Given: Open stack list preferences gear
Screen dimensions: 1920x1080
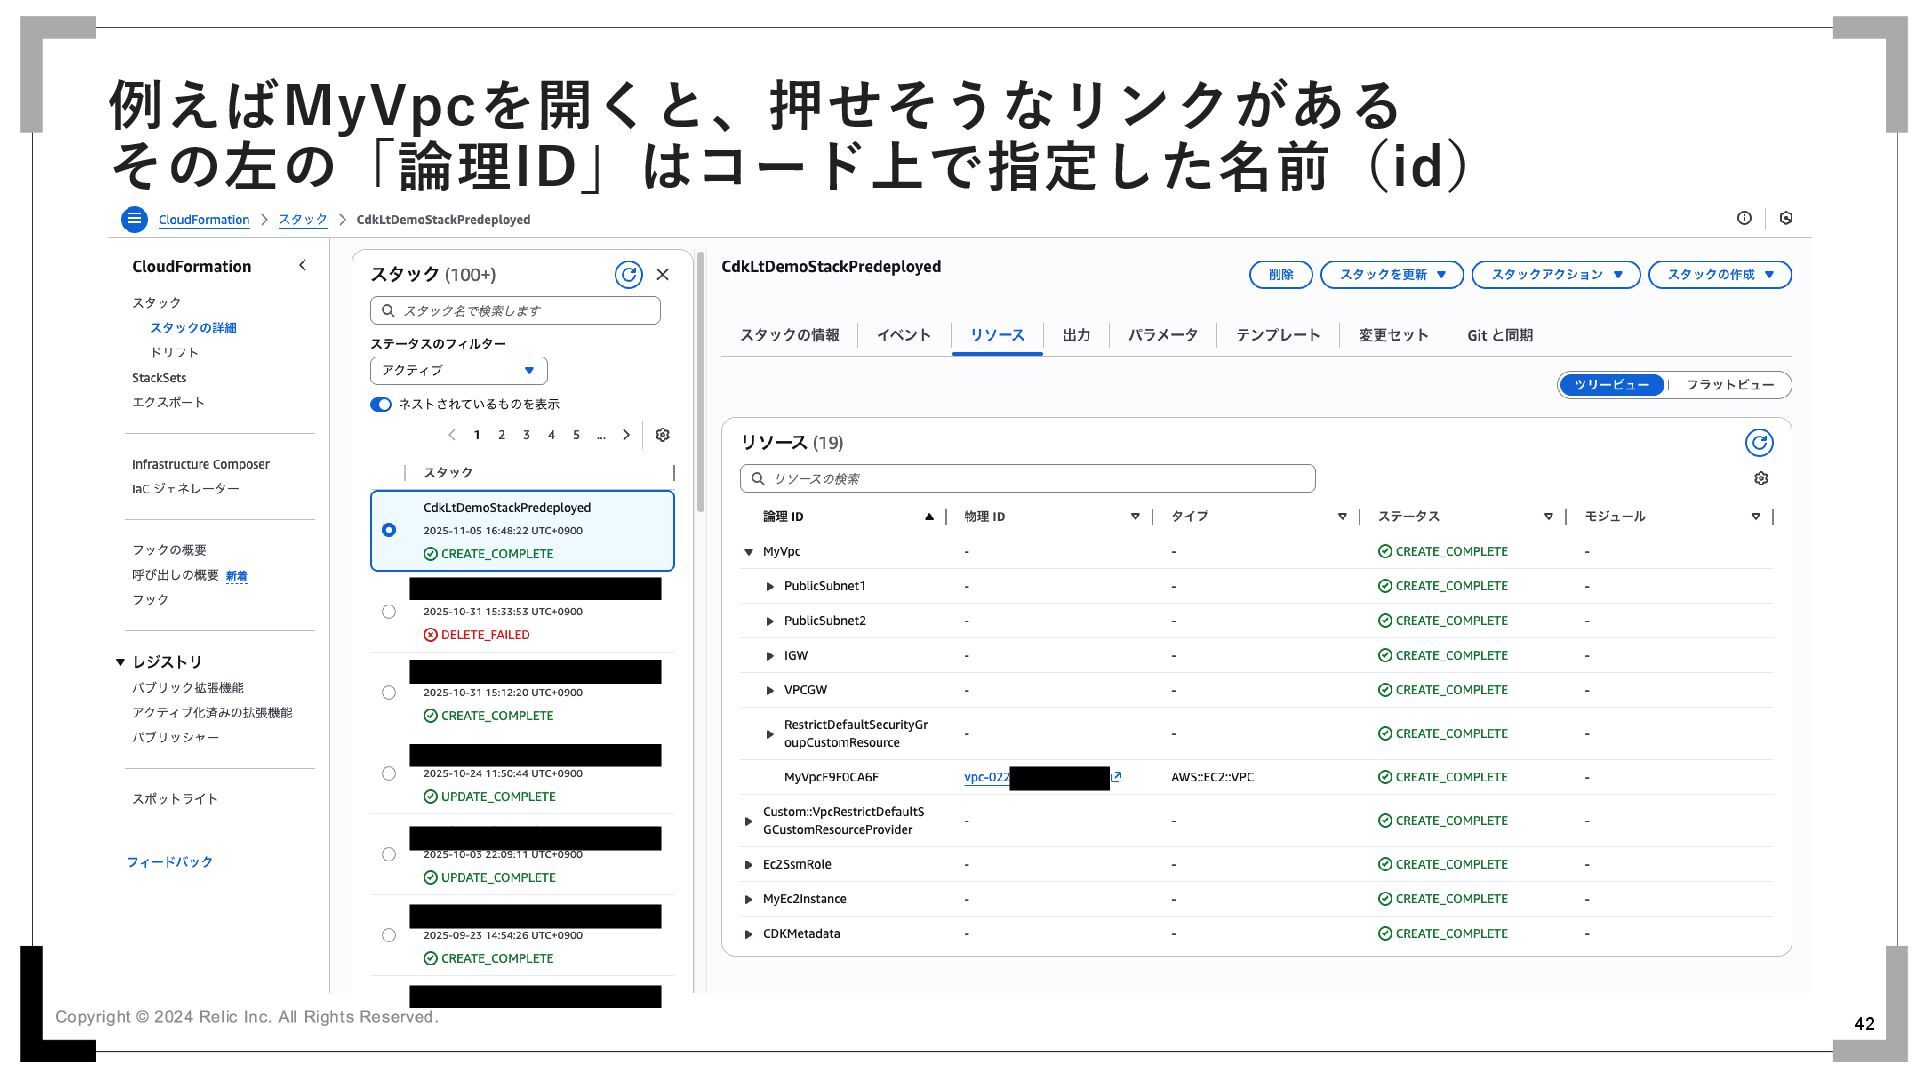Looking at the screenshot, I should click(662, 435).
